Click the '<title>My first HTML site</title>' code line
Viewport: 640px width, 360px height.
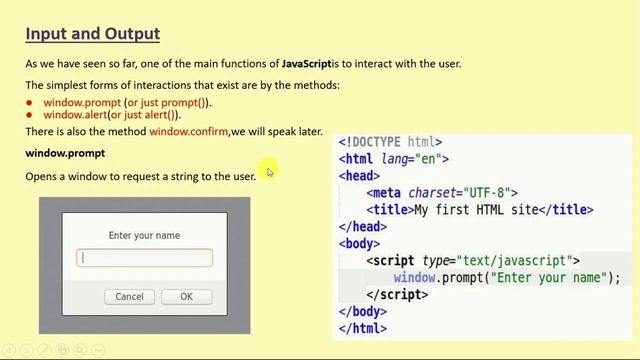480,210
